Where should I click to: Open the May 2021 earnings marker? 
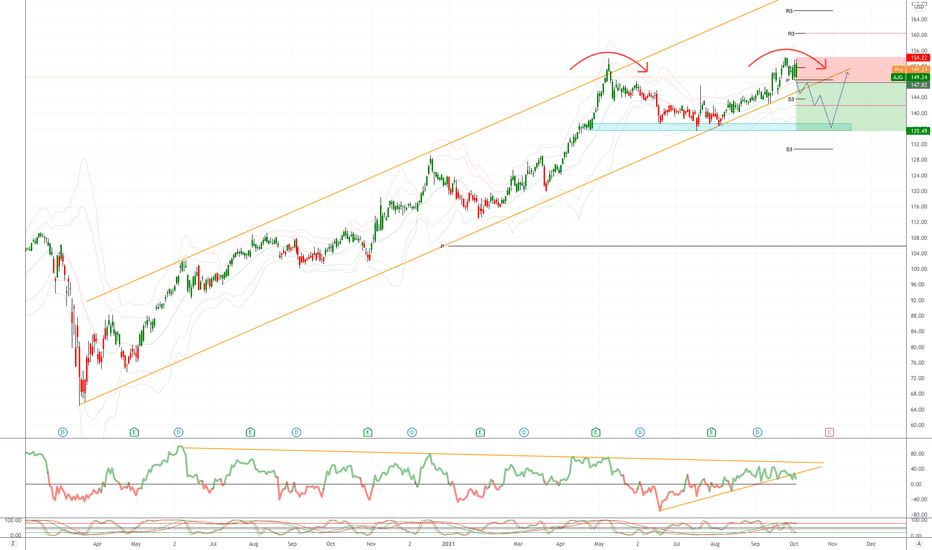[596, 432]
